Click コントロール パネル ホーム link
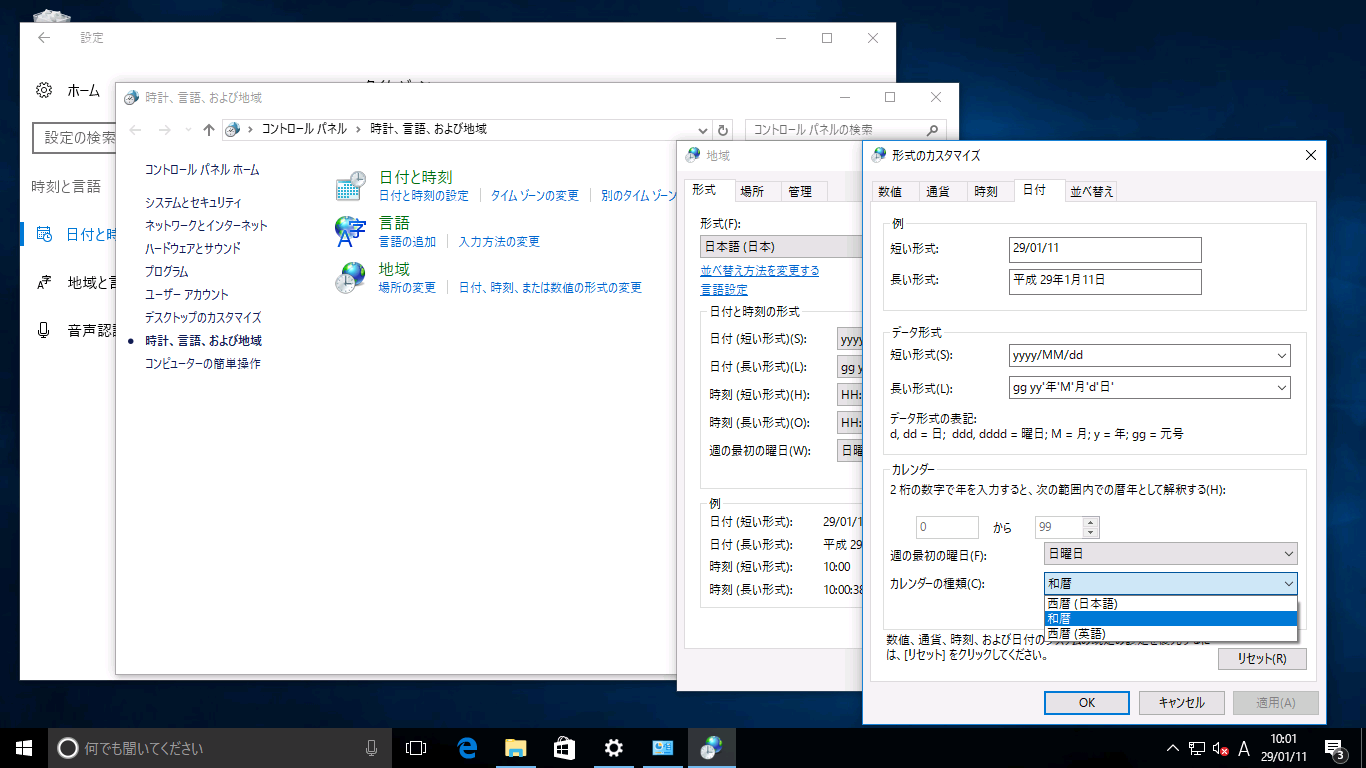Viewport: 1366px width, 768px height. pos(202,170)
